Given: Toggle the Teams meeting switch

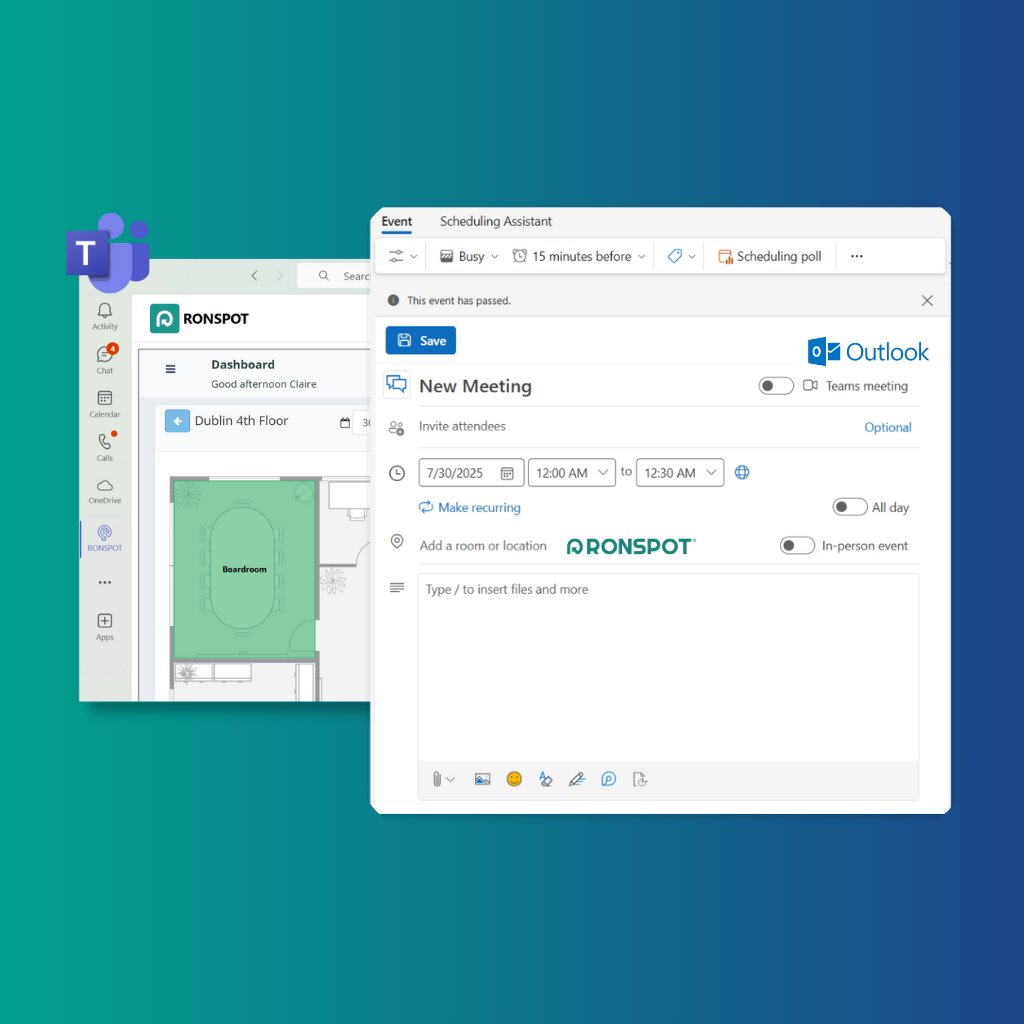Looking at the screenshot, I should (776, 386).
